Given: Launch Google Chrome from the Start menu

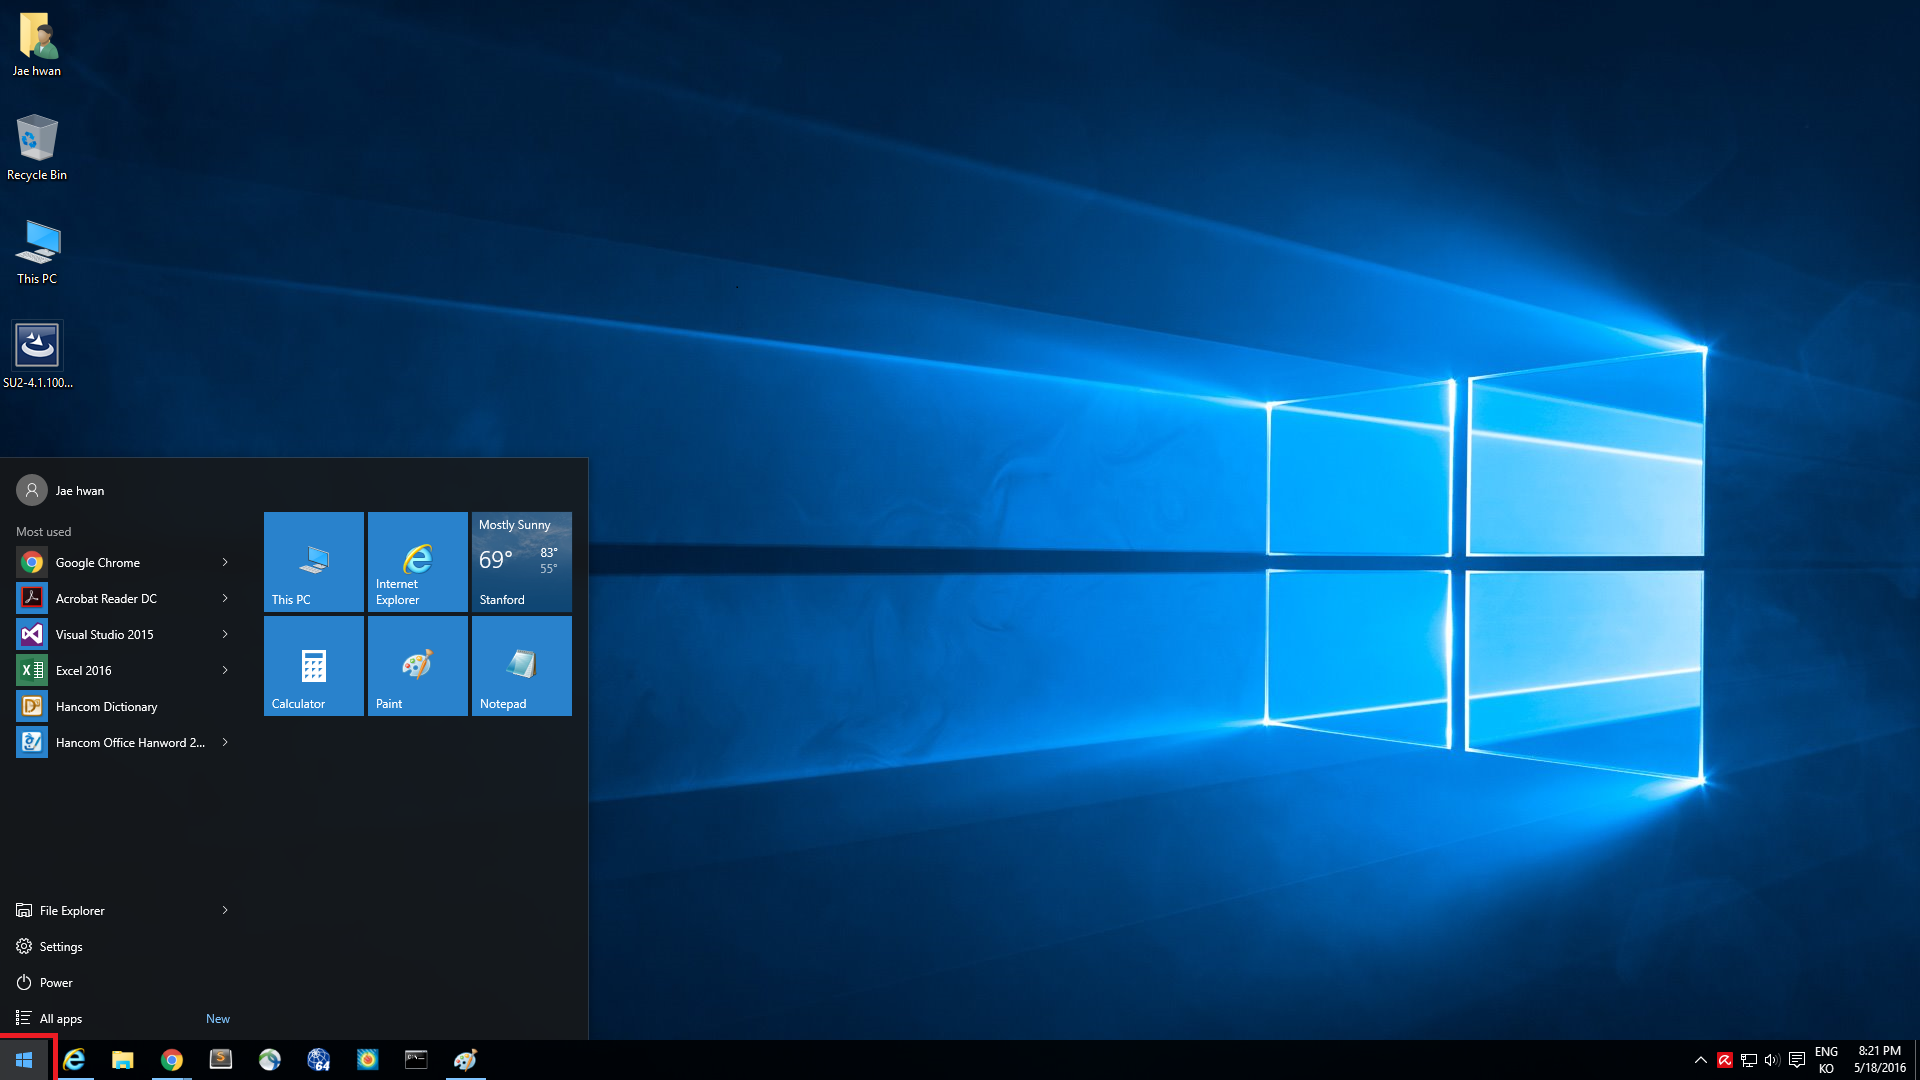Looking at the screenshot, I should coord(97,562).
